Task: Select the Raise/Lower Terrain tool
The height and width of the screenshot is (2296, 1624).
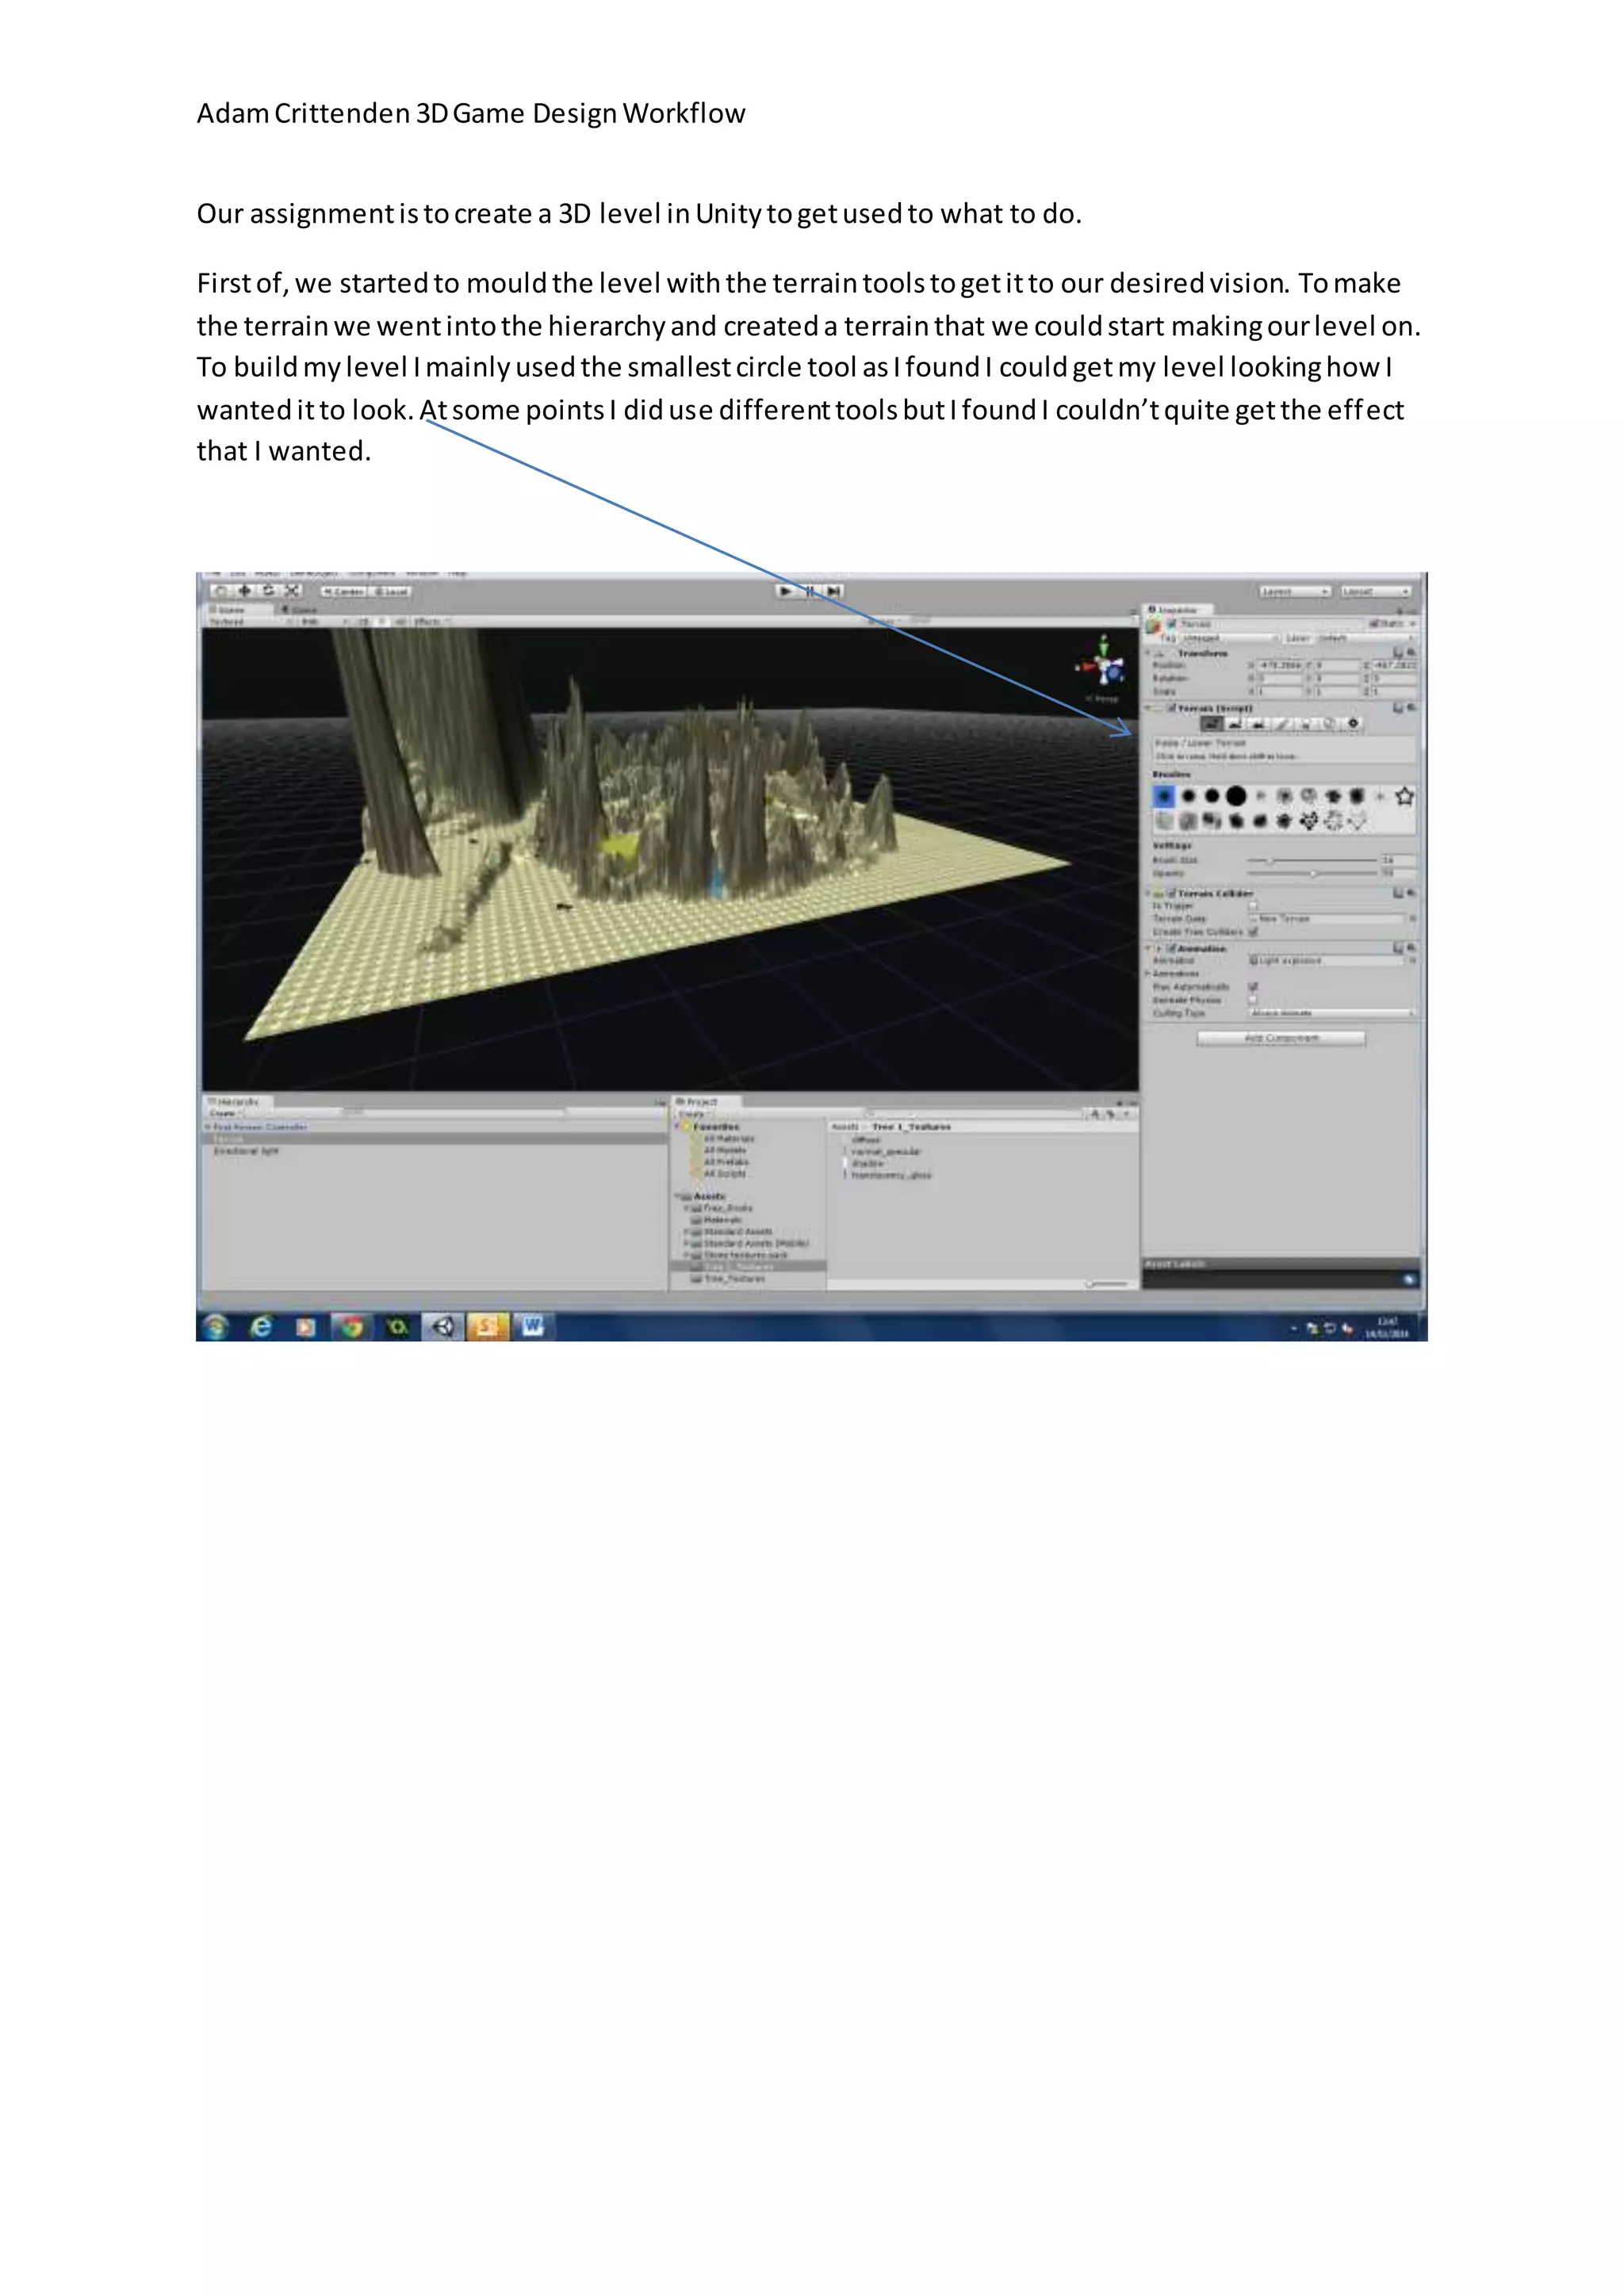Action: click(1212, 723)
